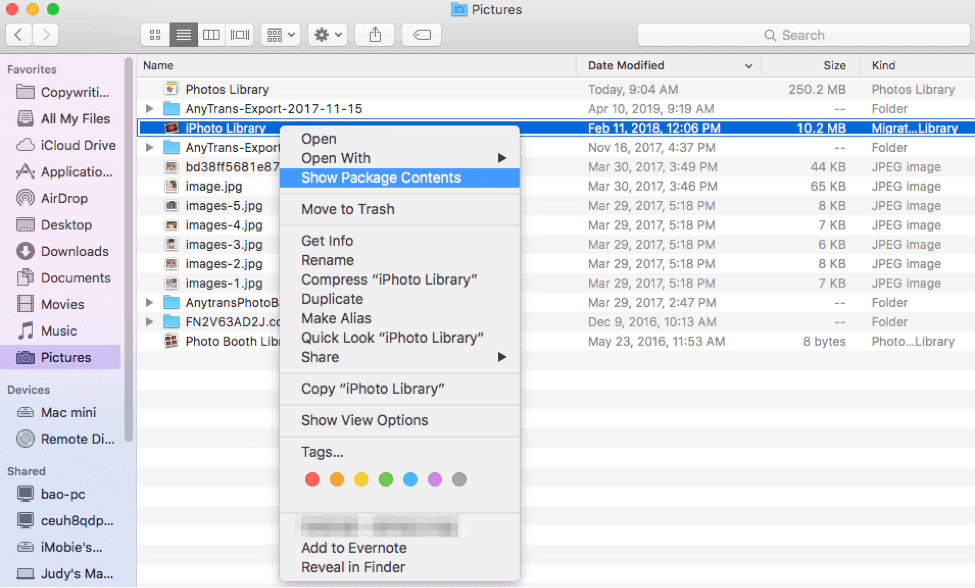Choose Show View Options
This screenshot has width=975, height=588.
click(399, 421)
